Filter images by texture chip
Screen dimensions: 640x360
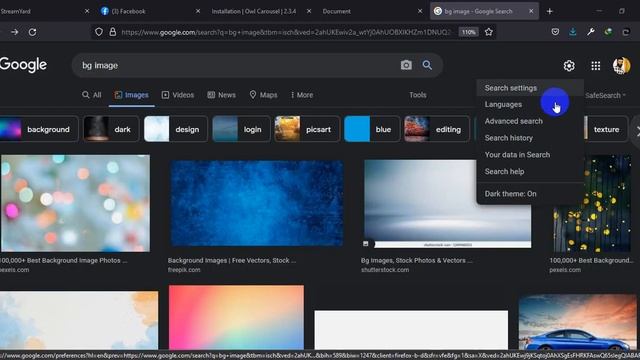point(606,129)
